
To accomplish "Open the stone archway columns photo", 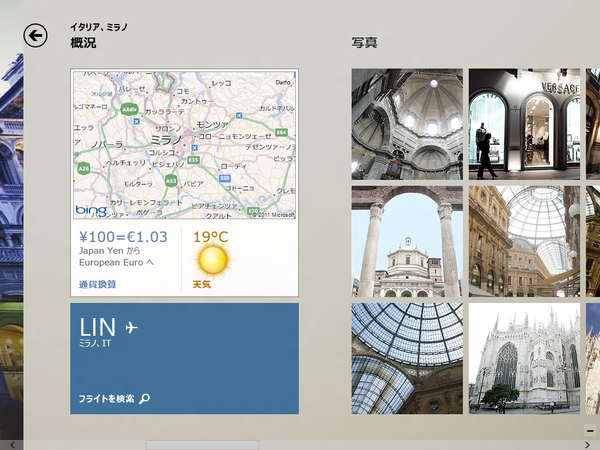I will point(407,241).
